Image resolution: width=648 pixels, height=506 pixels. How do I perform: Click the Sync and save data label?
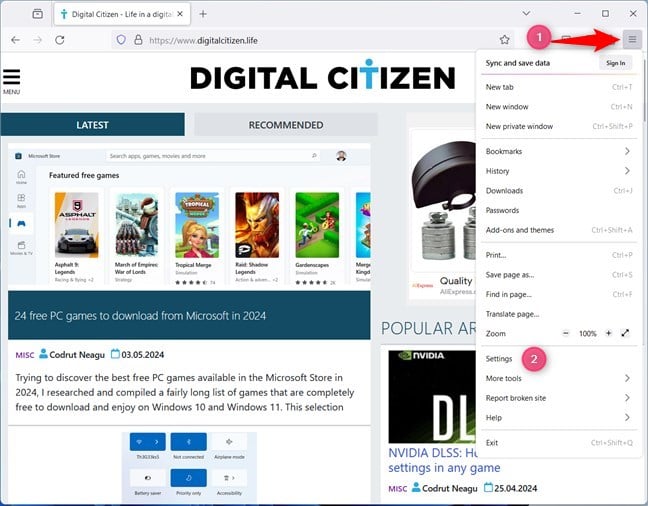pyautogui.click(x=517, y=63)
